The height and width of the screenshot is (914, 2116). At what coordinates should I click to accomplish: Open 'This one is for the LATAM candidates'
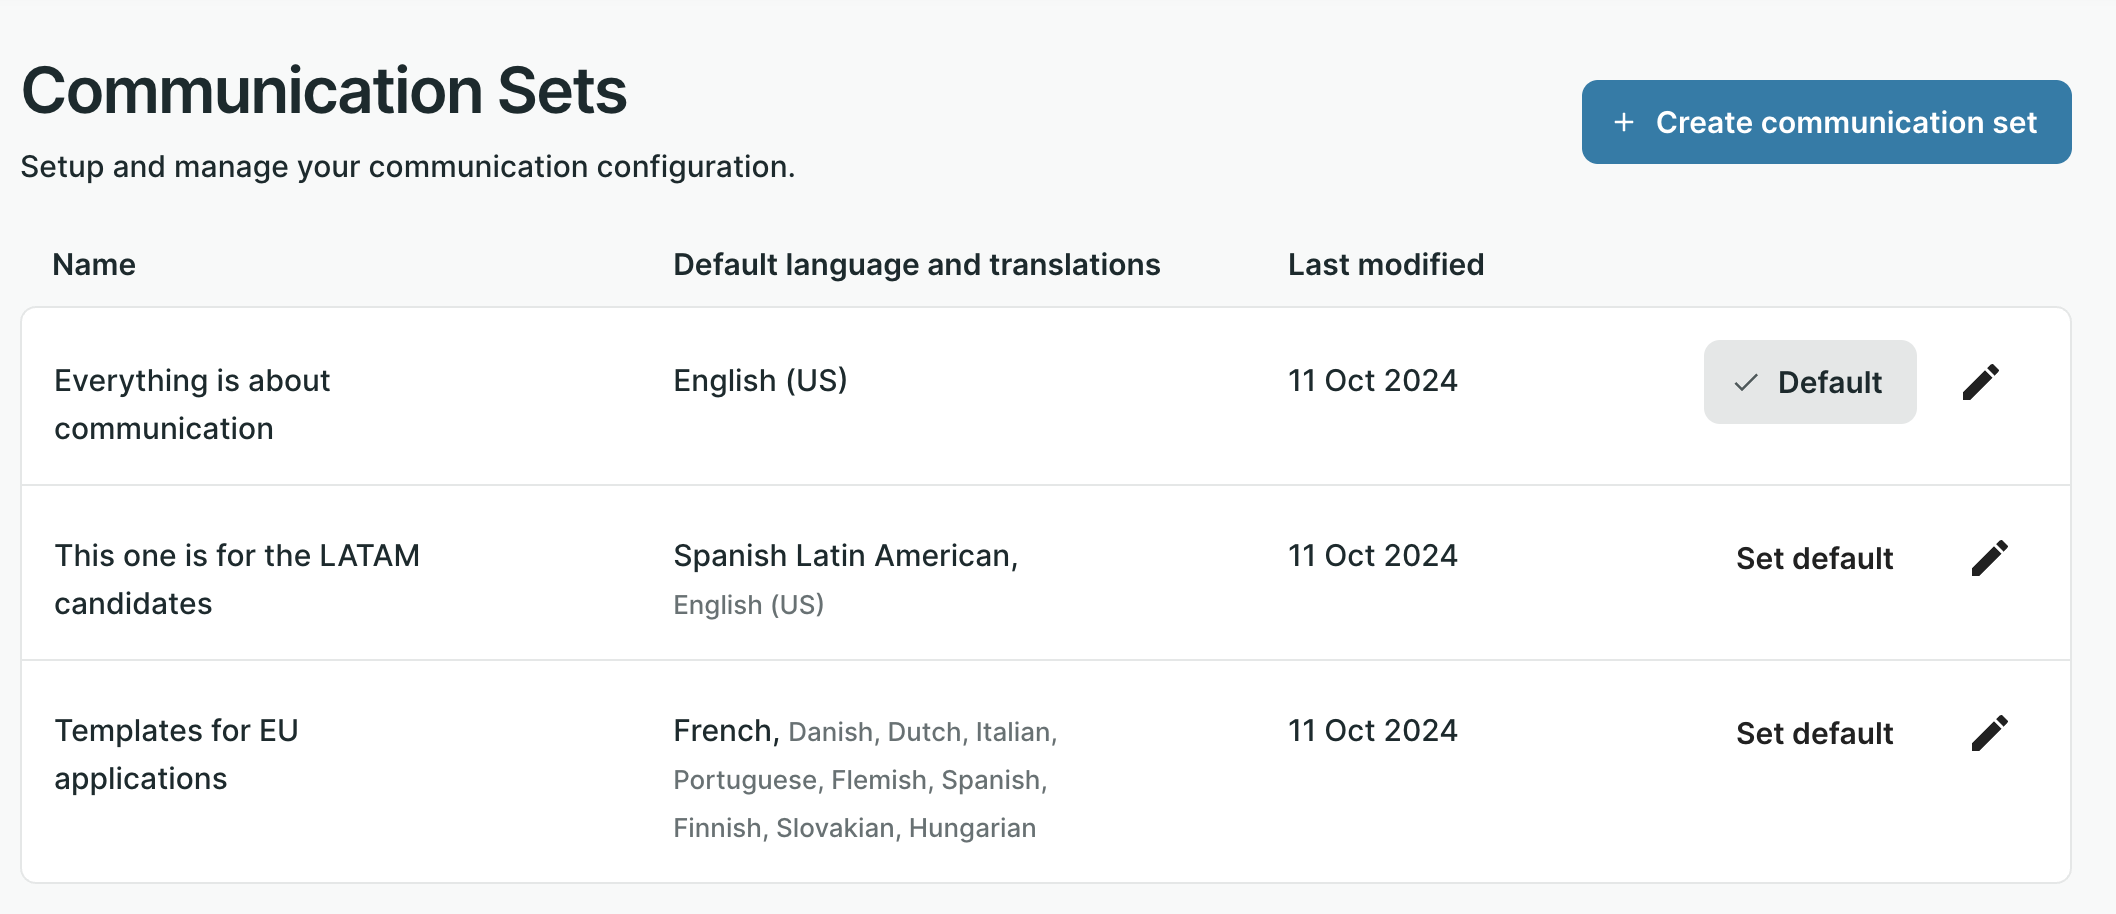pyautogui.click(x=237, y=579)
